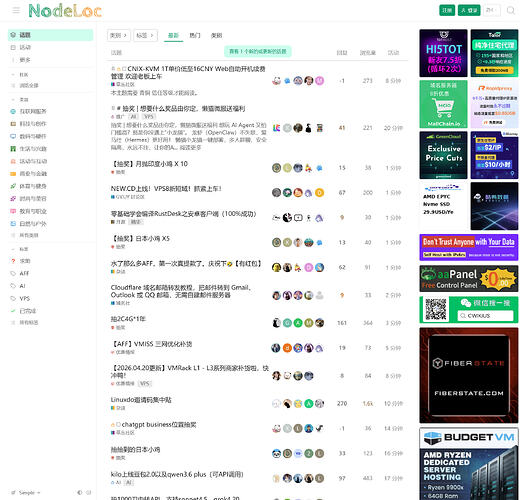Open the hamburger sidebar menu
Screen dimensions: 520x500
click(x=16, y=11)
